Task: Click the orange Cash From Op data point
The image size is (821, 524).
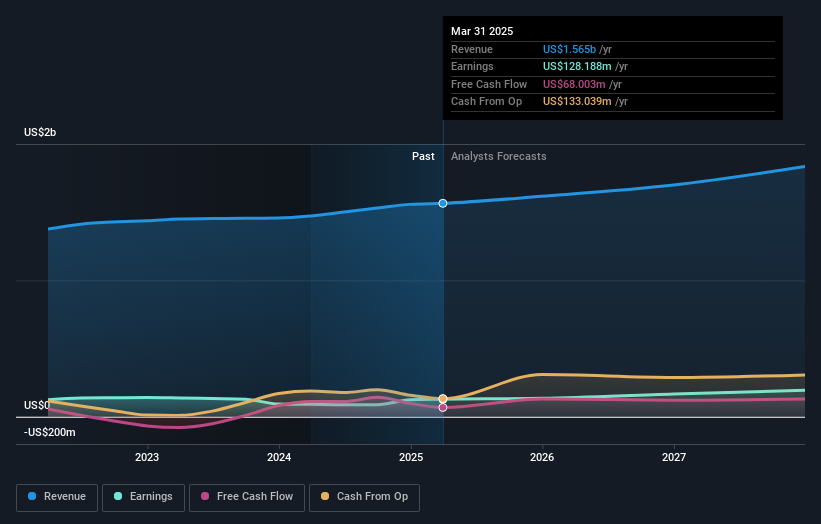Action: tap(443, 398)
